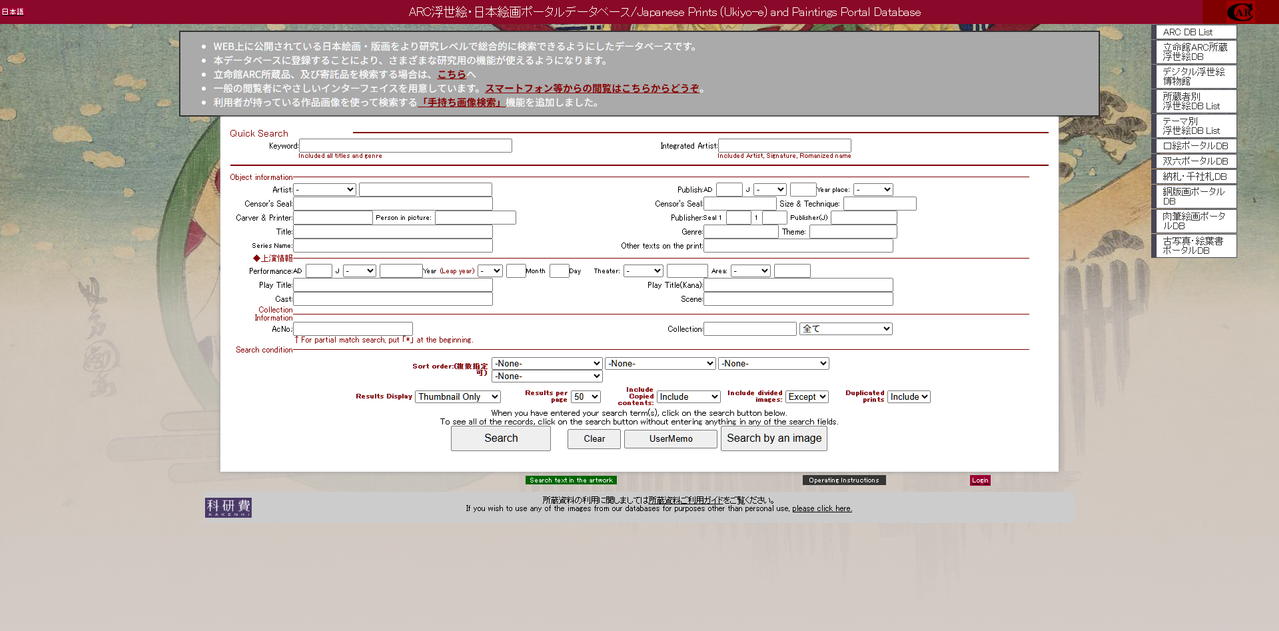This screenshot has height=631, width=1279.
Task: Open テーマ別浮世絵DB List menu item
Action: click(1194, 126)
